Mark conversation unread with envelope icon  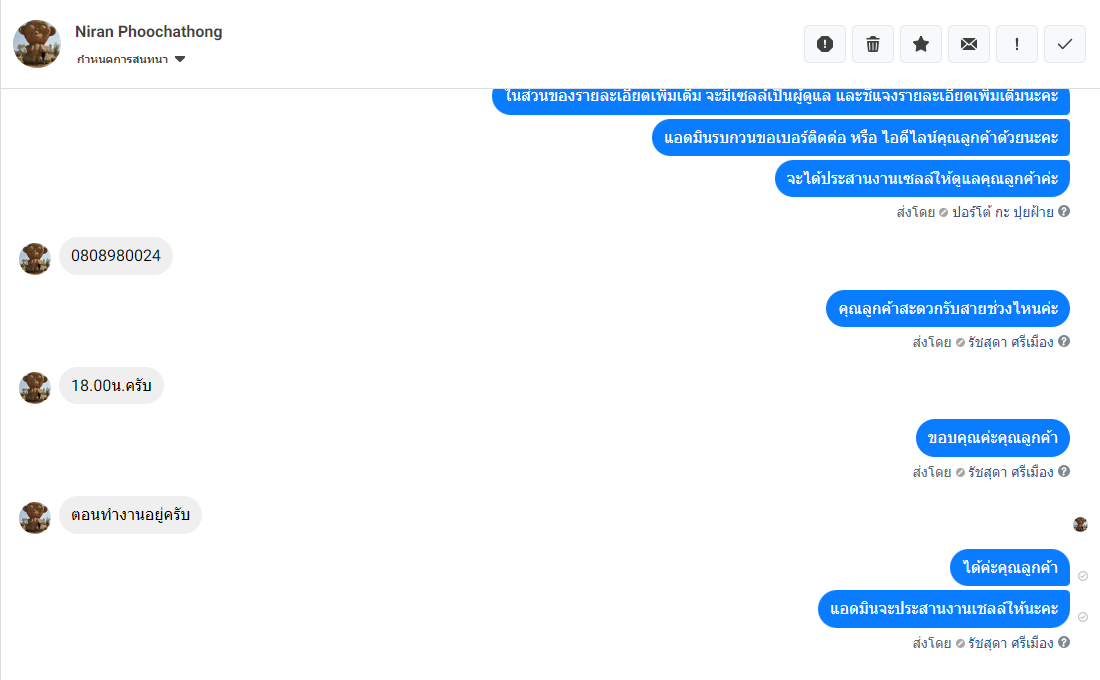969,44
